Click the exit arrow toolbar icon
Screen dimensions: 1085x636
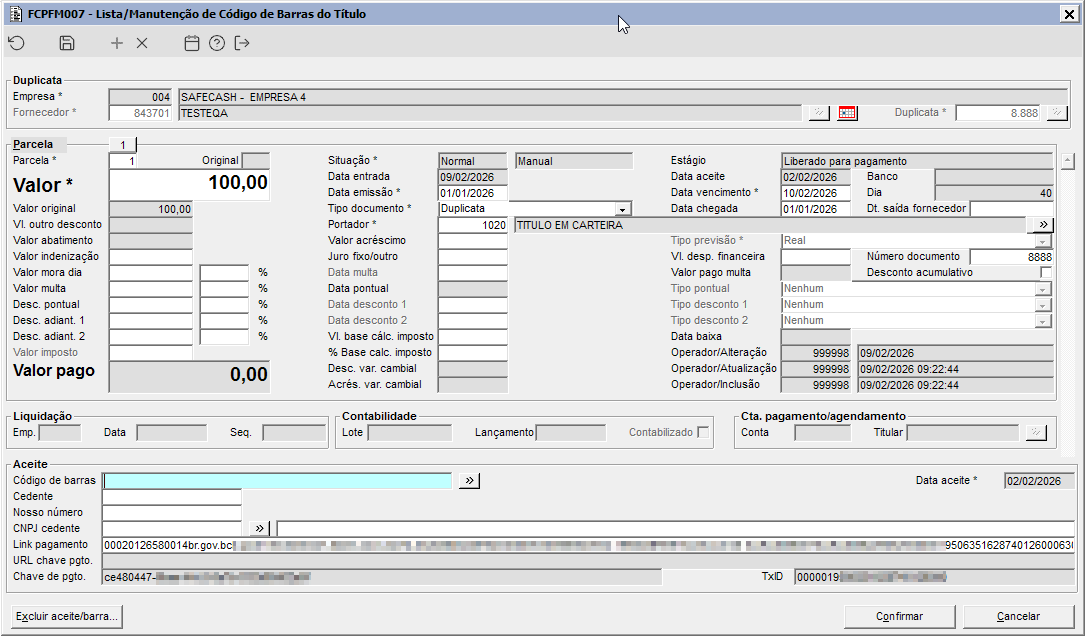(242, 43)
